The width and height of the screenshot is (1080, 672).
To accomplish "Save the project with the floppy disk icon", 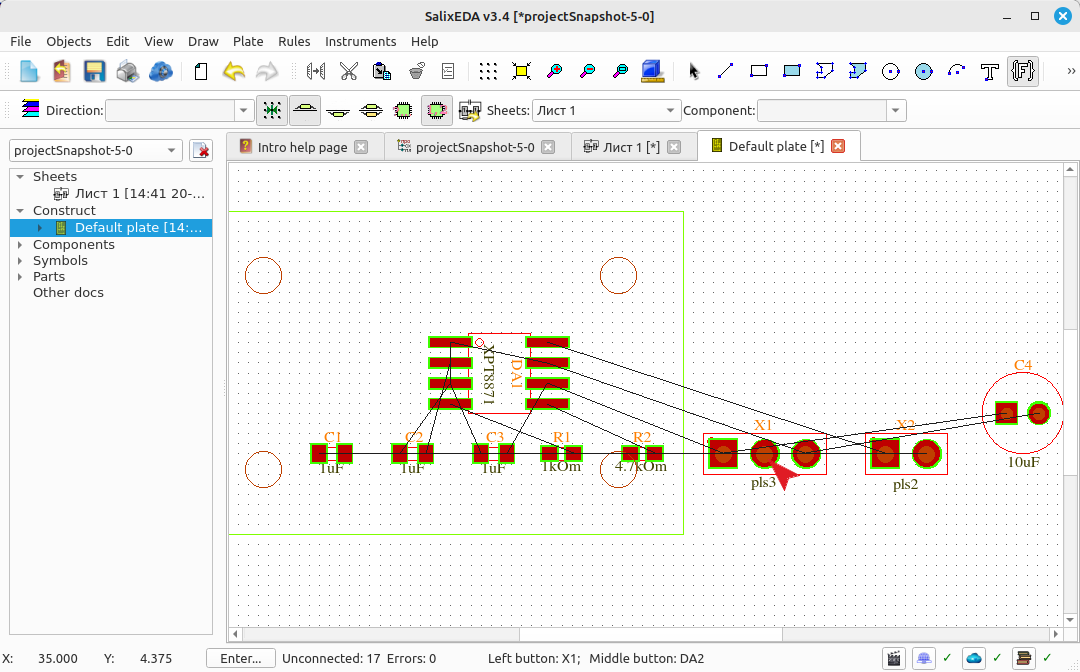I will [x=94, y=71].
